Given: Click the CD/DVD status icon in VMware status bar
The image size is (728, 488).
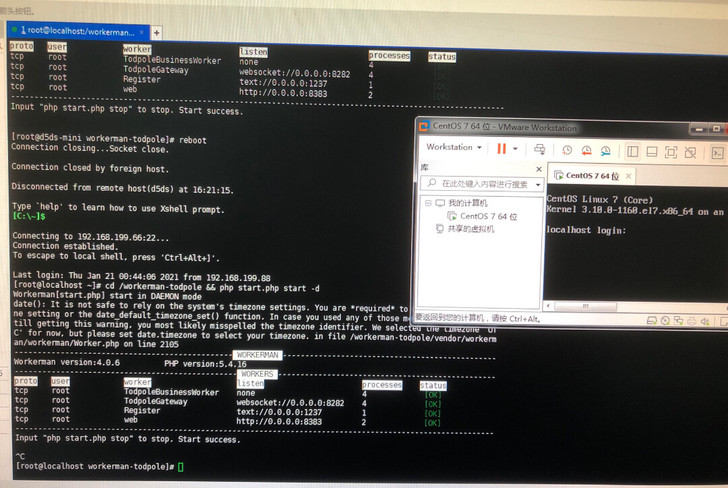Looking at the screenshot, I should pyautogui.click(x=665, y=320).
